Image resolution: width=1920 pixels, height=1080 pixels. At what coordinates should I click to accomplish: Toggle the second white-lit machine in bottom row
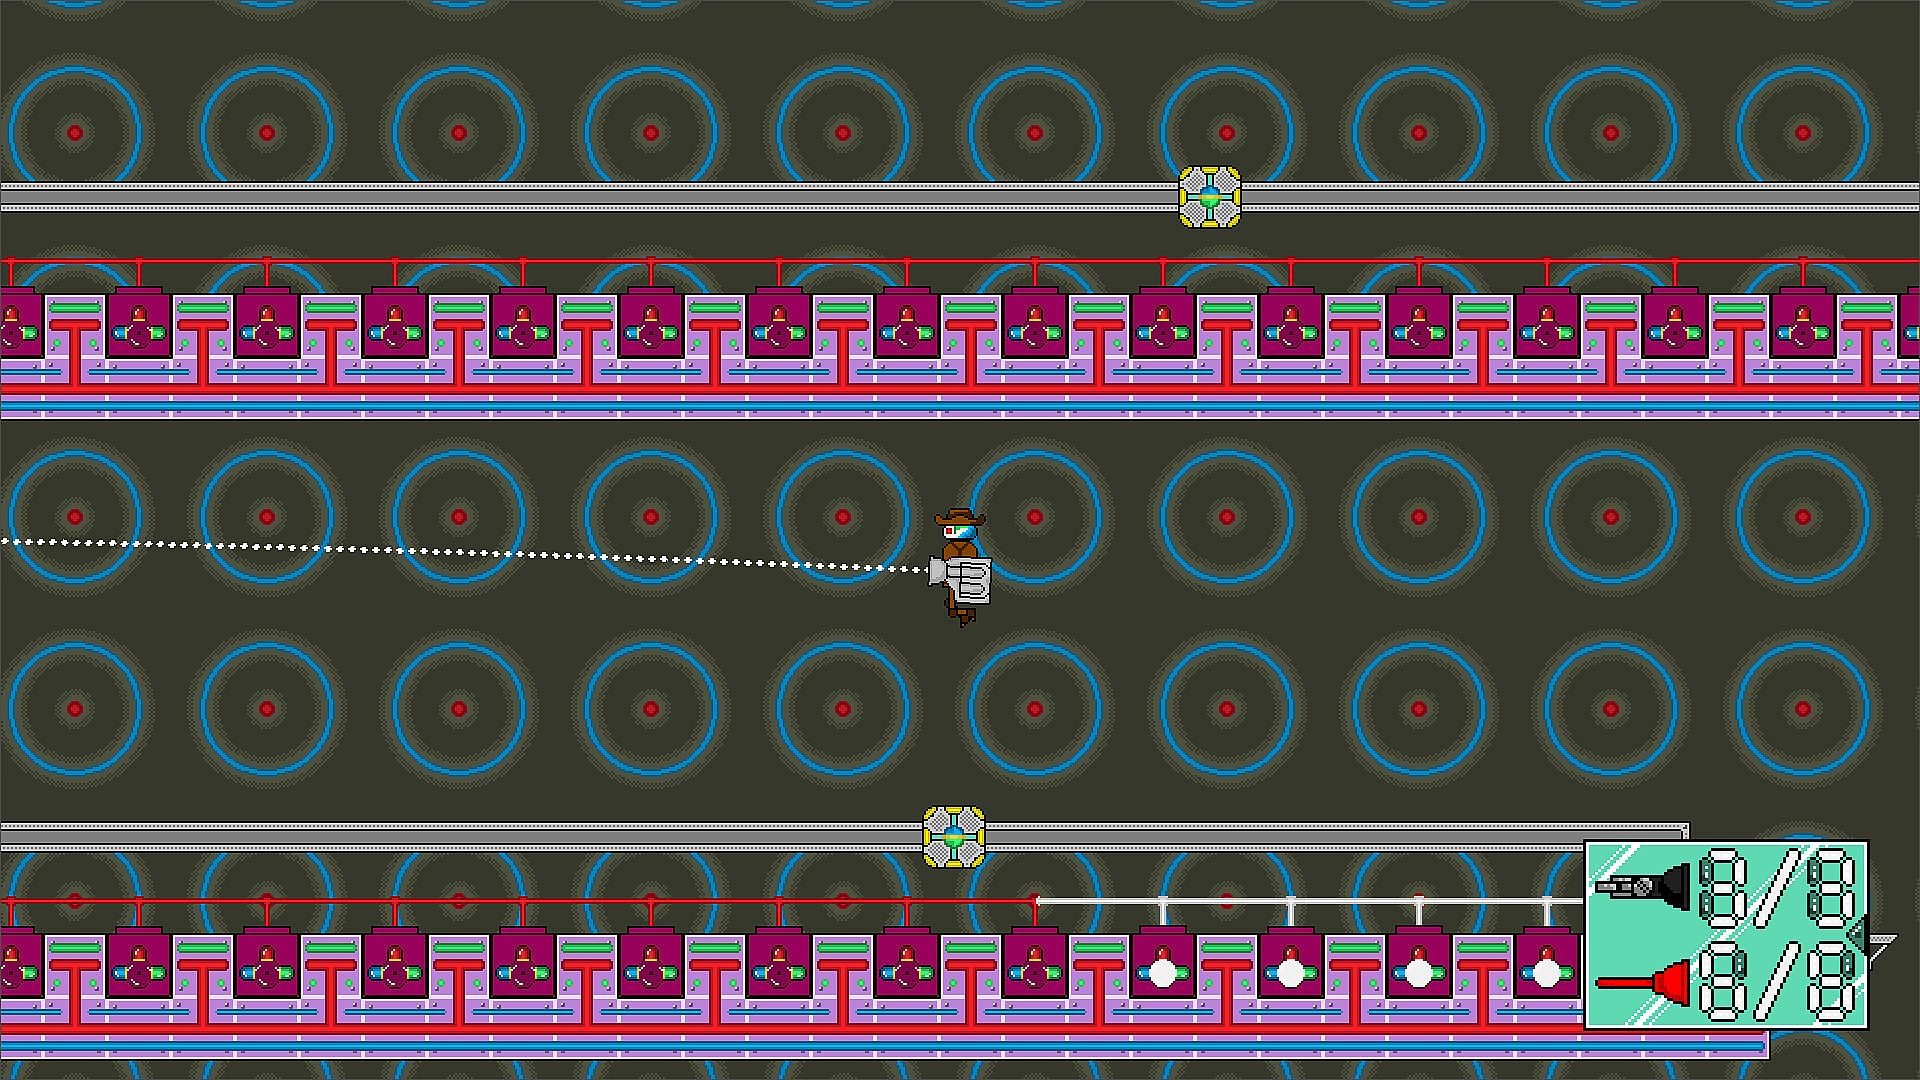coord(1290,971)
